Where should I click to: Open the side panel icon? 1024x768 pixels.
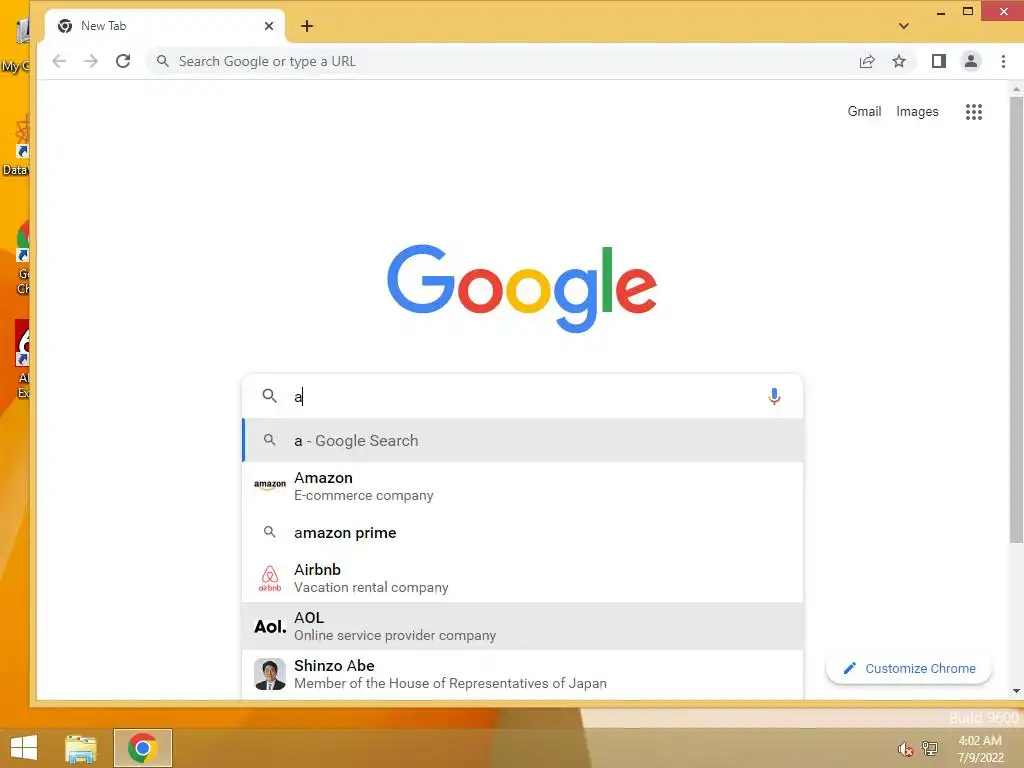click(x=938, y=61)
